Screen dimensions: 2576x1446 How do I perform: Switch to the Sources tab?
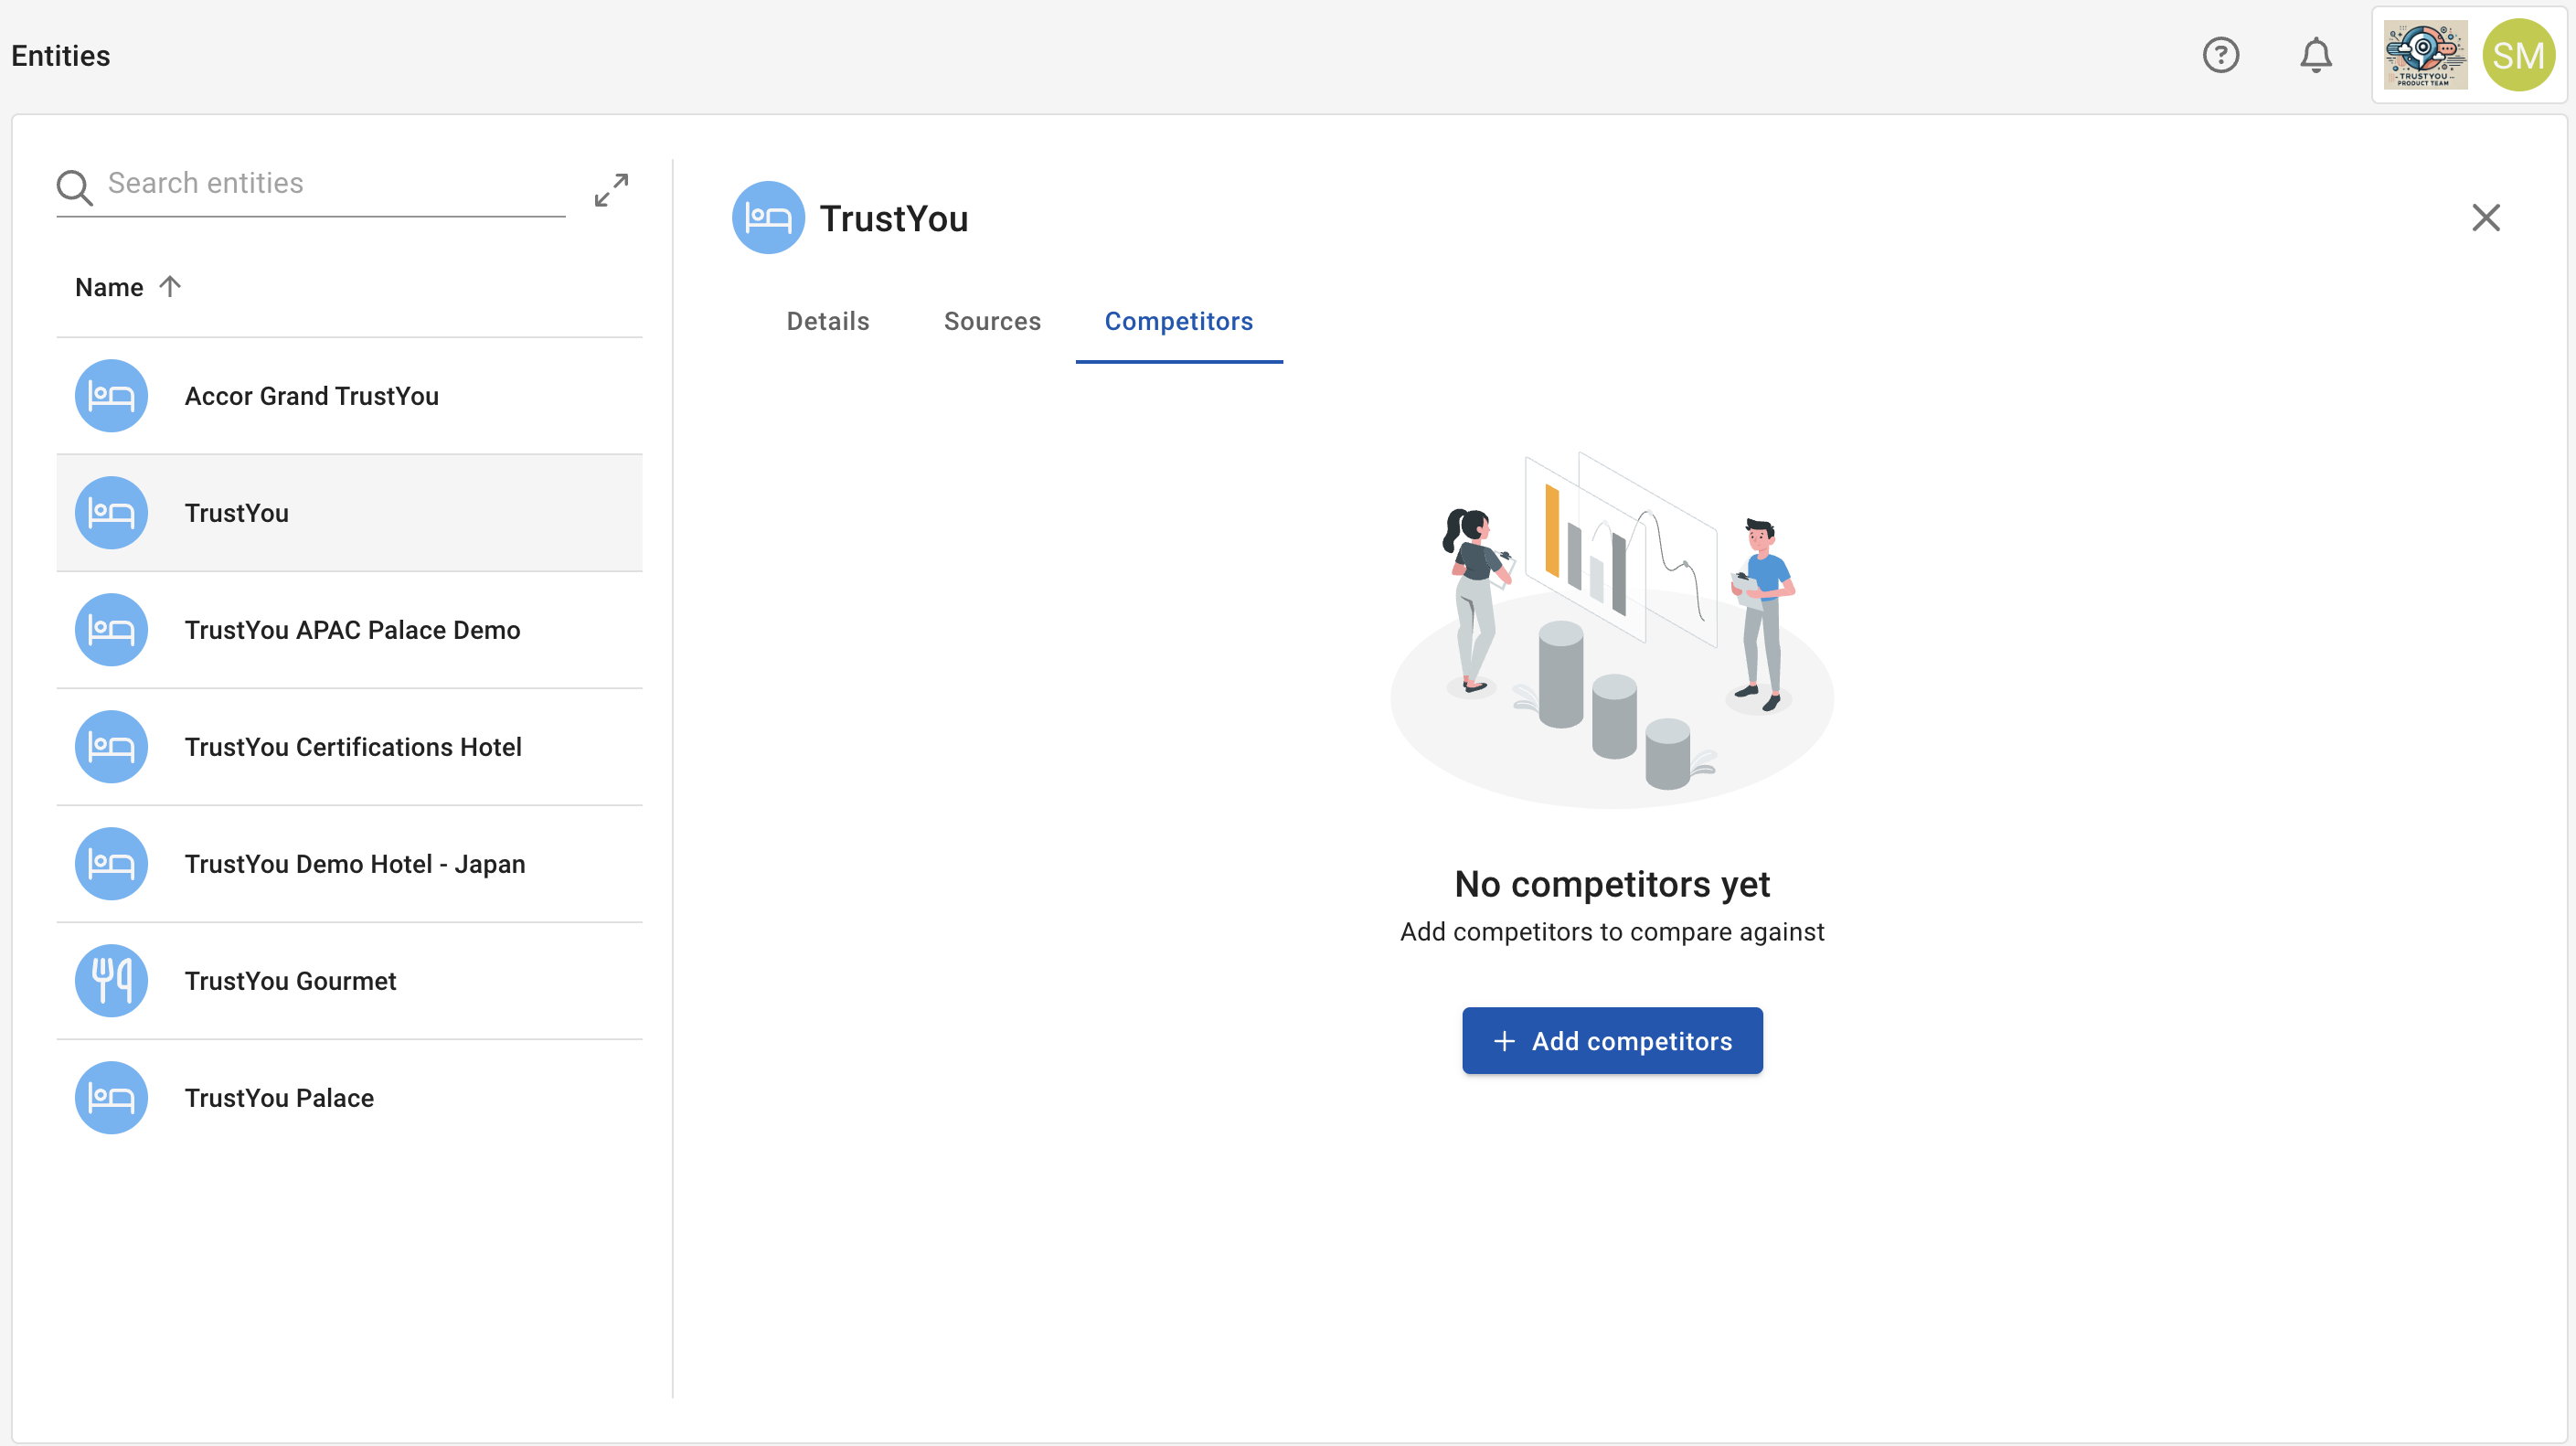pyautogui.click(x=992, y=322)
